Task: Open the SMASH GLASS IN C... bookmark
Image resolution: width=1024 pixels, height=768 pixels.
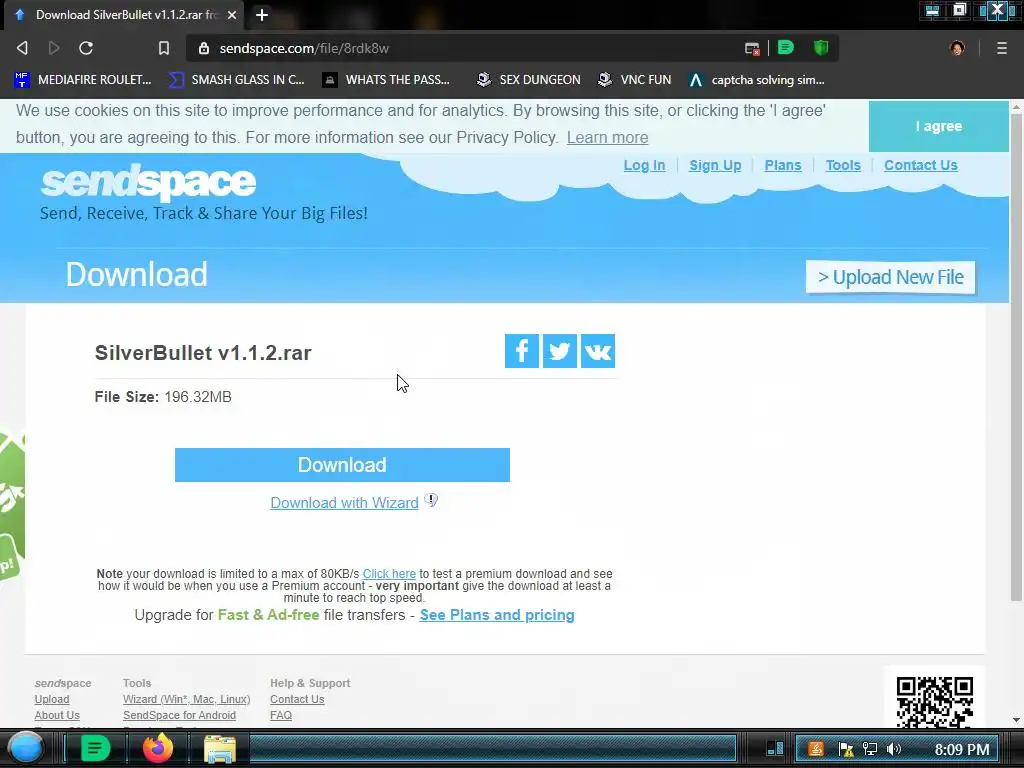Action: point(236,80)
